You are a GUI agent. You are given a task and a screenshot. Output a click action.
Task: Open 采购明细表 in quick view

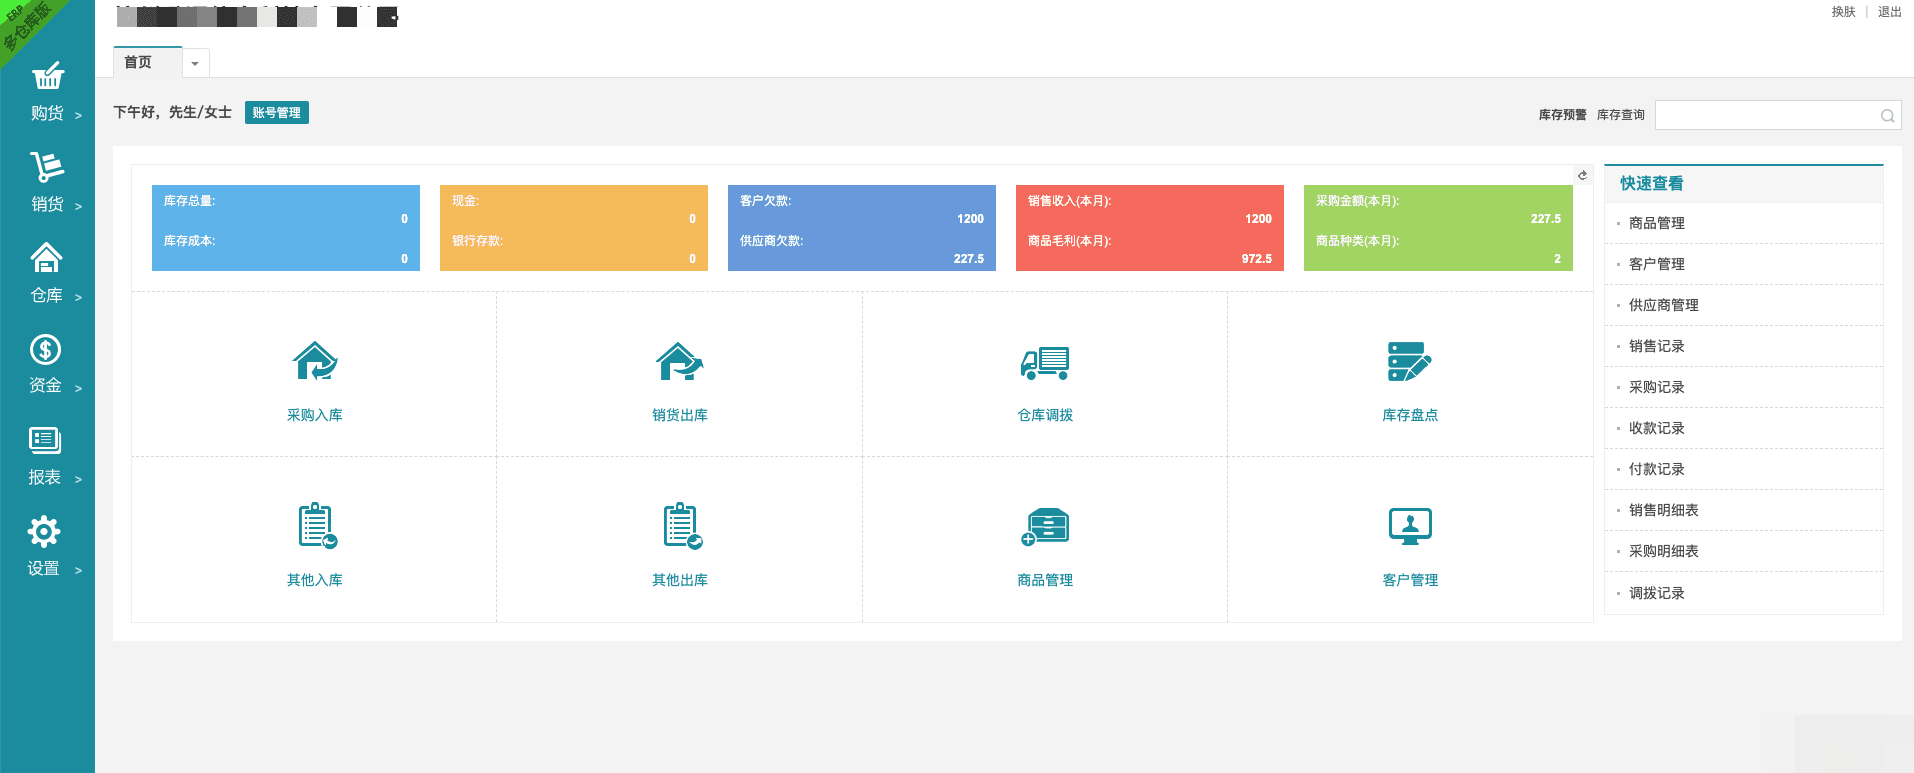(1663, 551)
